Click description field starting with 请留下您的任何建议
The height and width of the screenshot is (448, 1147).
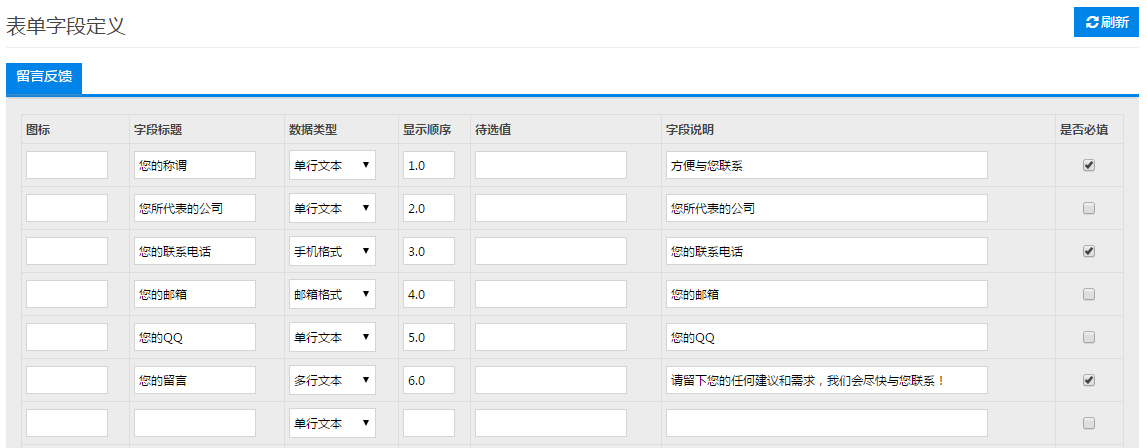pyautogui.click(x=826, y=380)
